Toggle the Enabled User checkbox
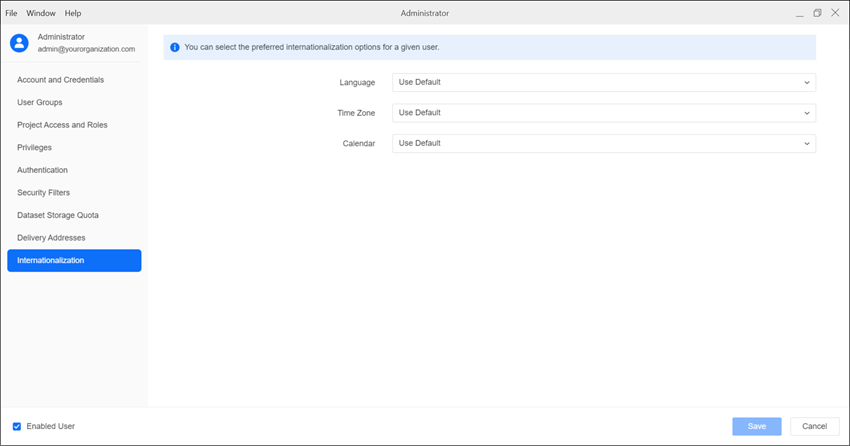 point(17,426)
